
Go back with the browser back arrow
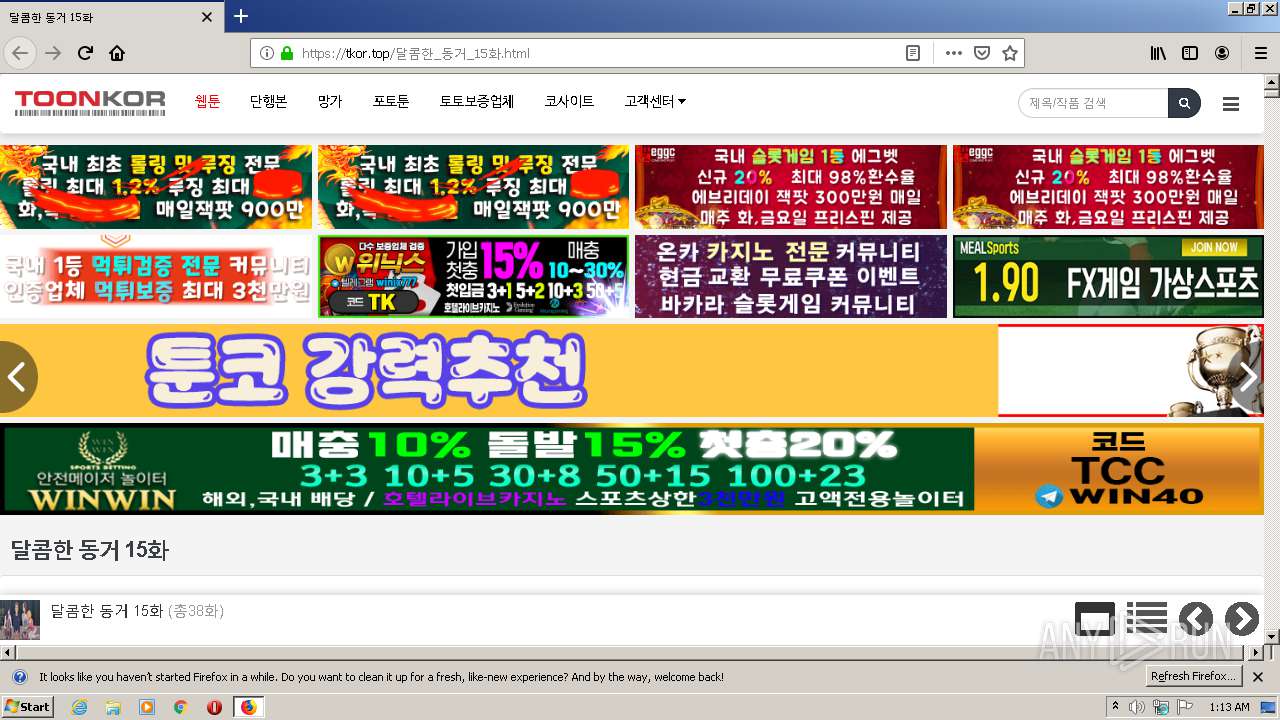pyautogui.click(x=19, y=53)
